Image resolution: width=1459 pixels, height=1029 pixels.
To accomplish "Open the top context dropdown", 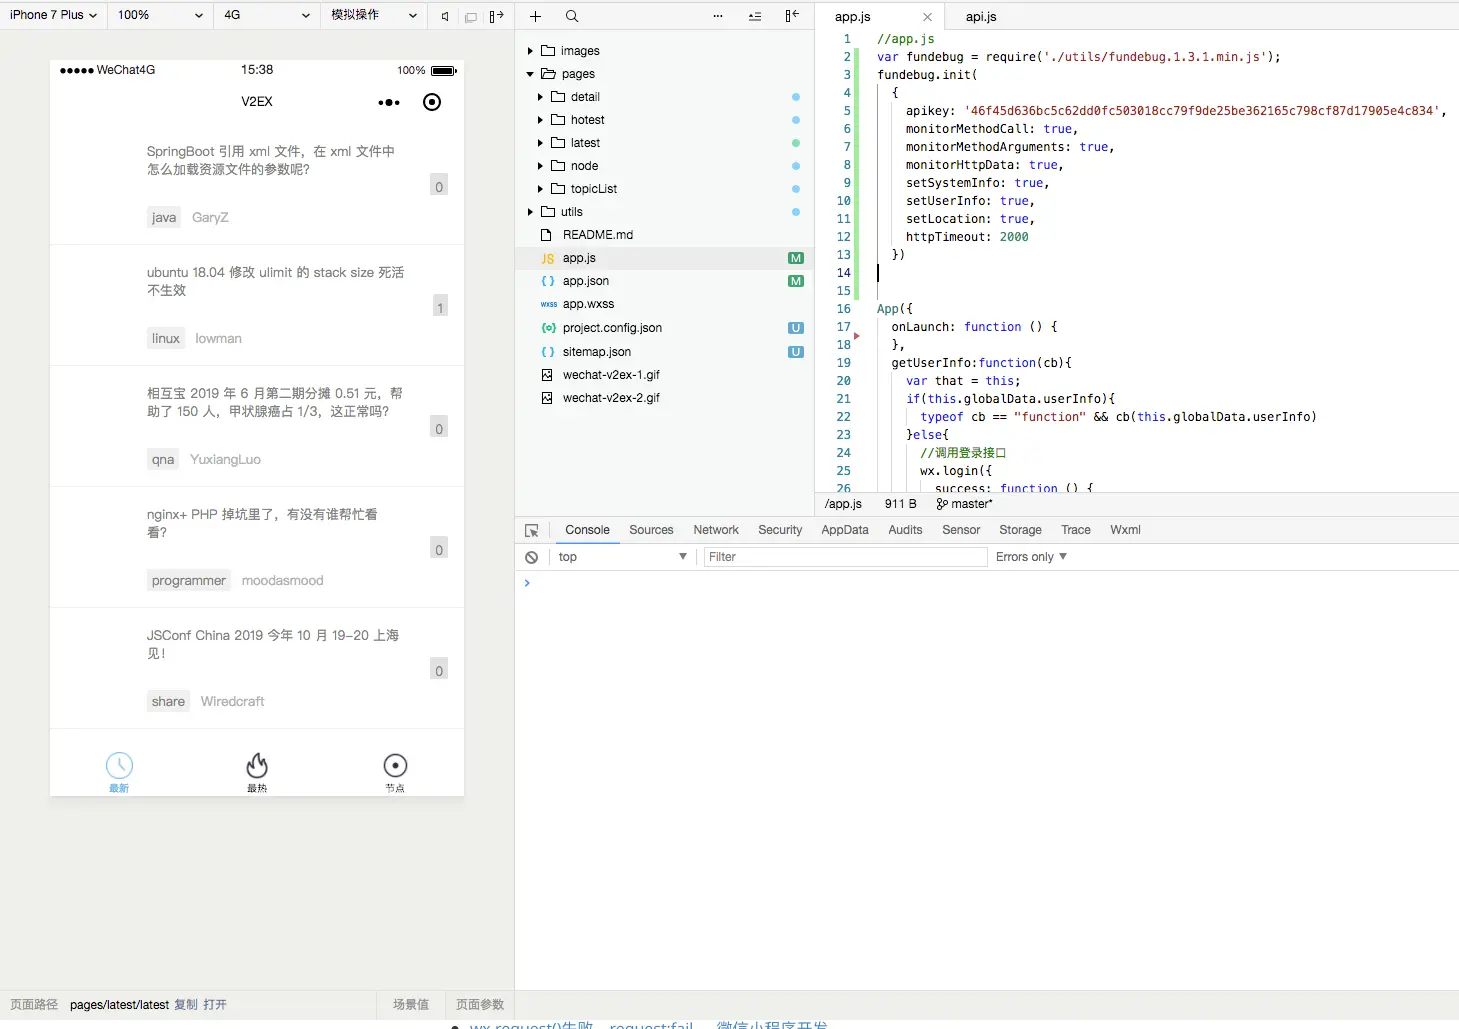I will pyautogui.click(x=622, y=557).
